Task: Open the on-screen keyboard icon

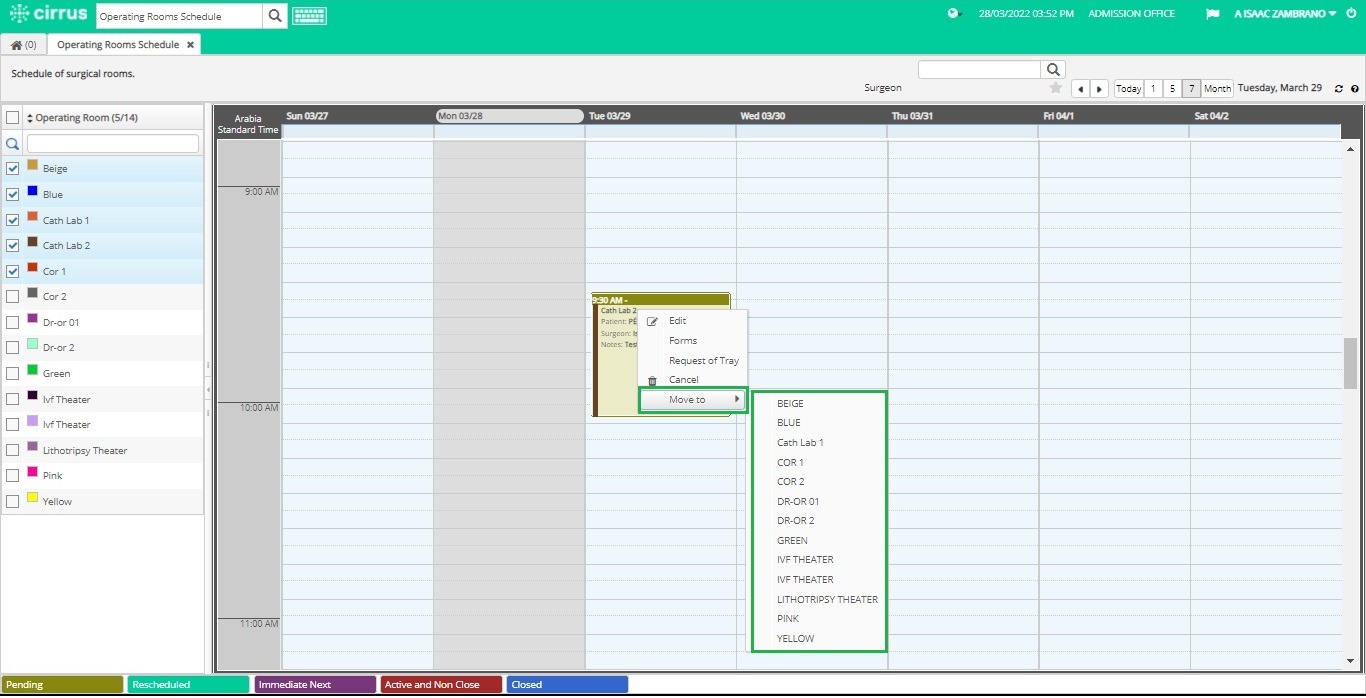Action: coord(309,16)
